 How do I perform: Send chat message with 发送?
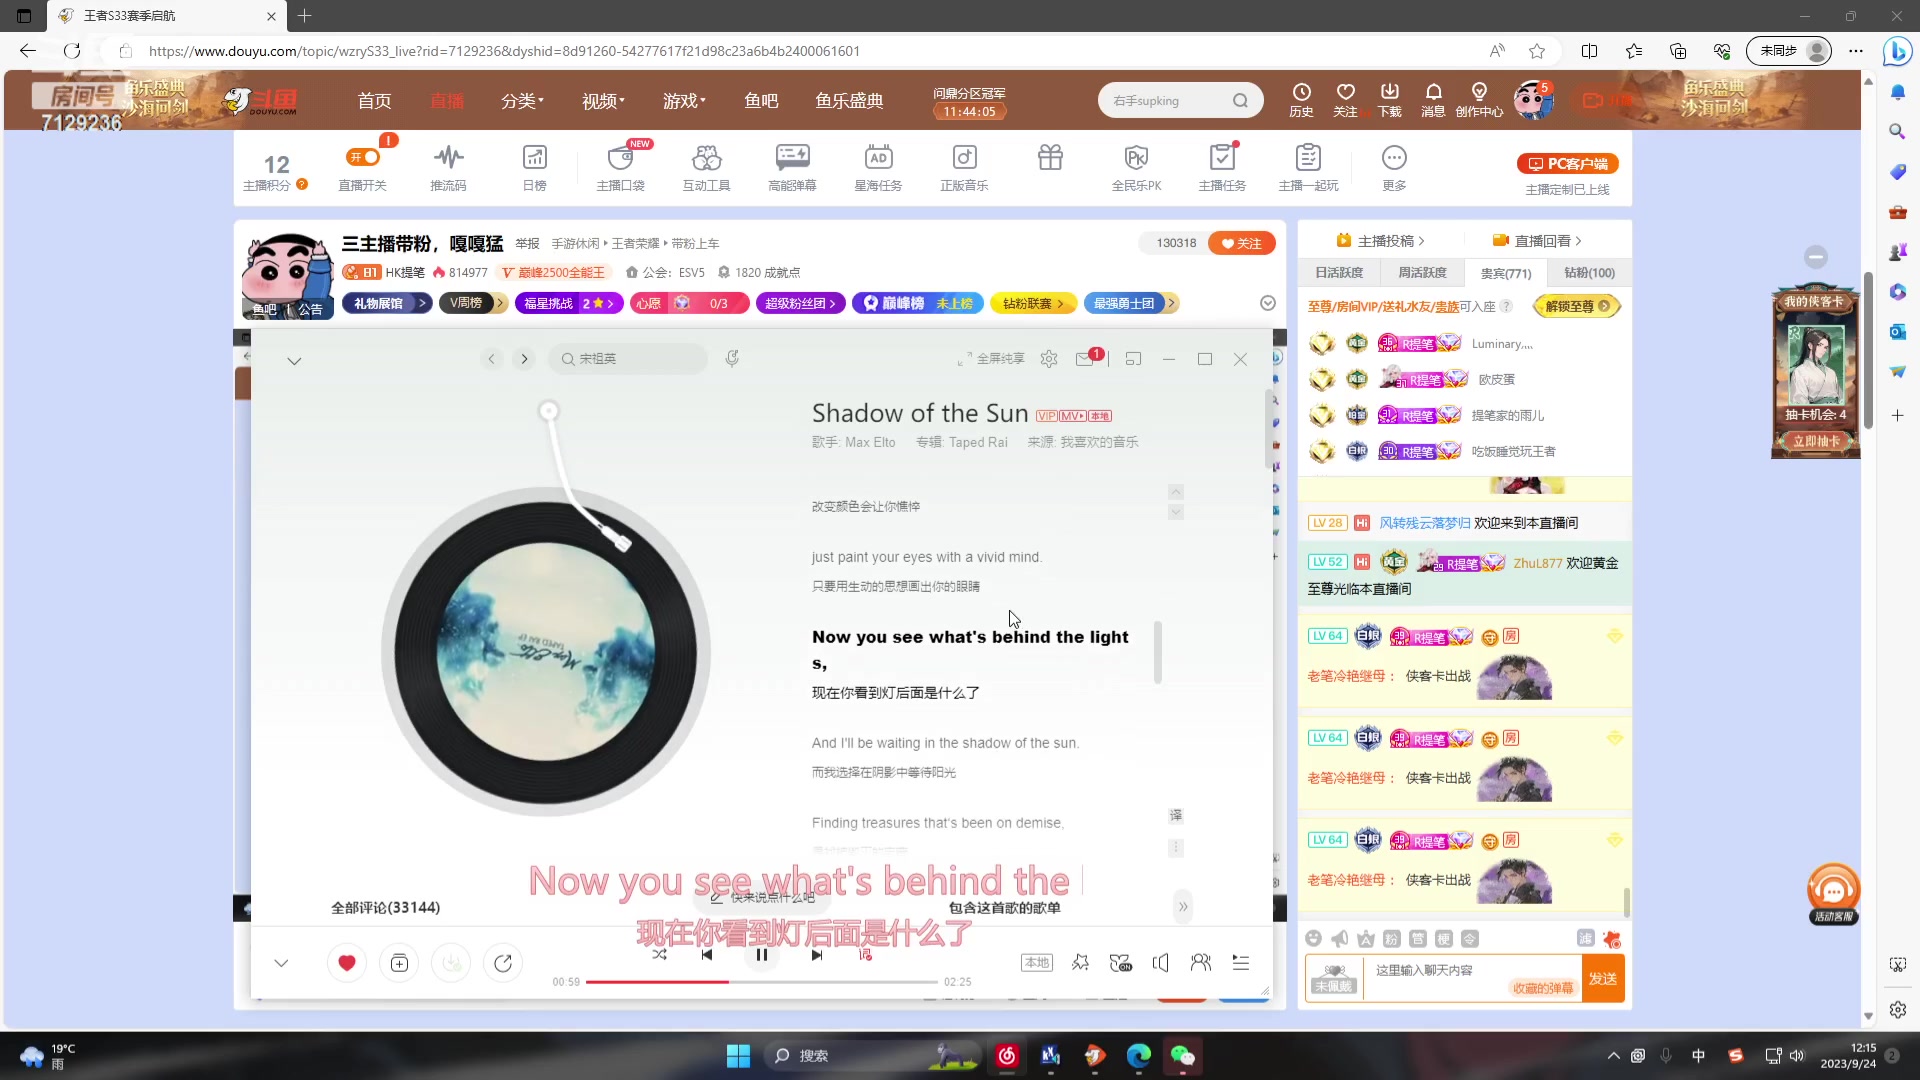point(1603,978)
